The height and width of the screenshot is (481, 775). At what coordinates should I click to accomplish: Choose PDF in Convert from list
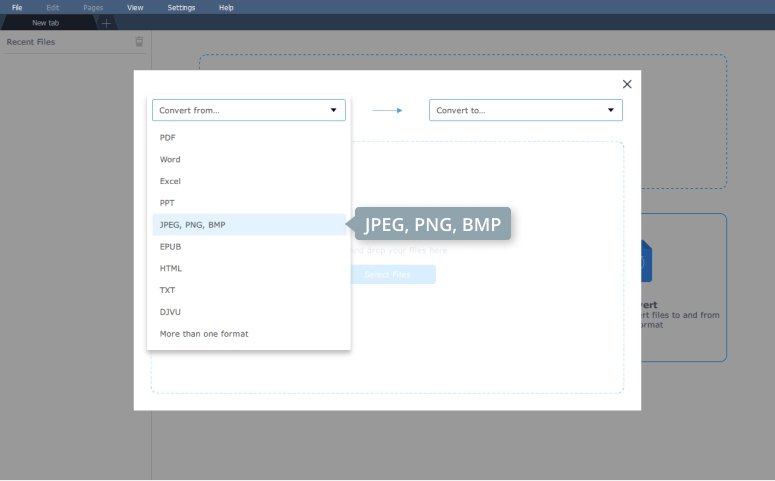(x=249, y=137)
